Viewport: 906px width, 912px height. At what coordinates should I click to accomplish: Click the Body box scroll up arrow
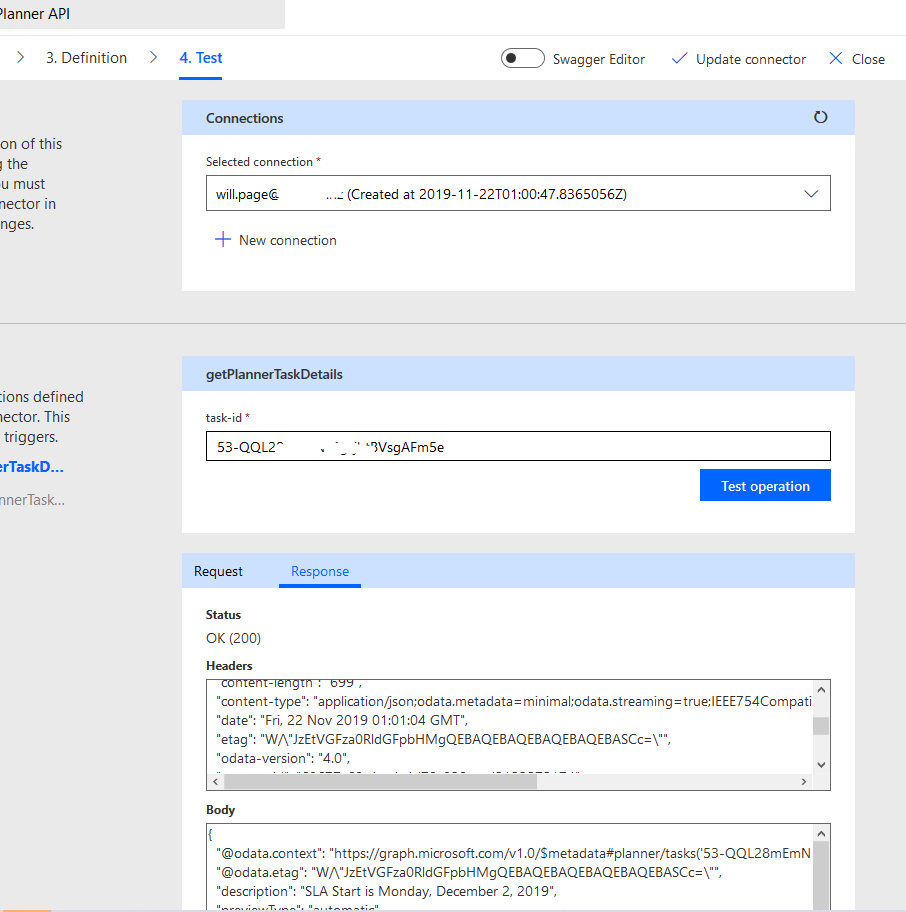(x=820, y=834)
